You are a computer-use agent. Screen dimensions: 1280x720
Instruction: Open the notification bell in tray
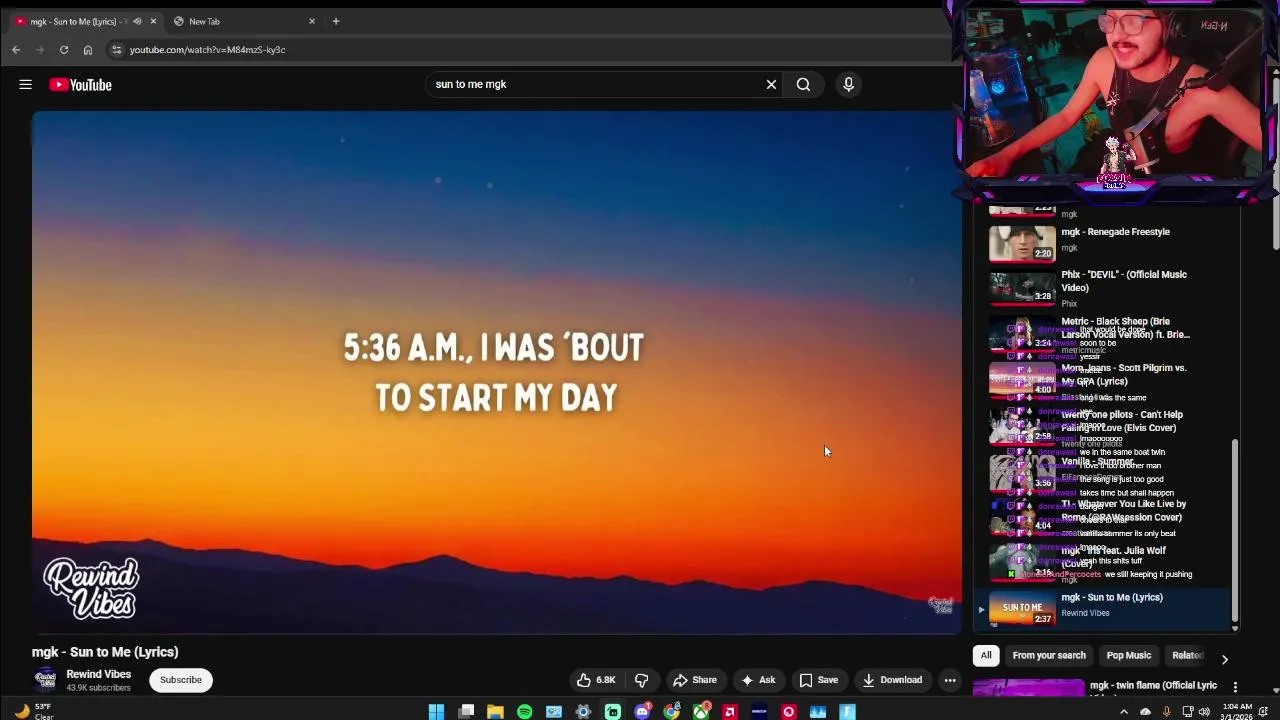[x=1264, y=712]
